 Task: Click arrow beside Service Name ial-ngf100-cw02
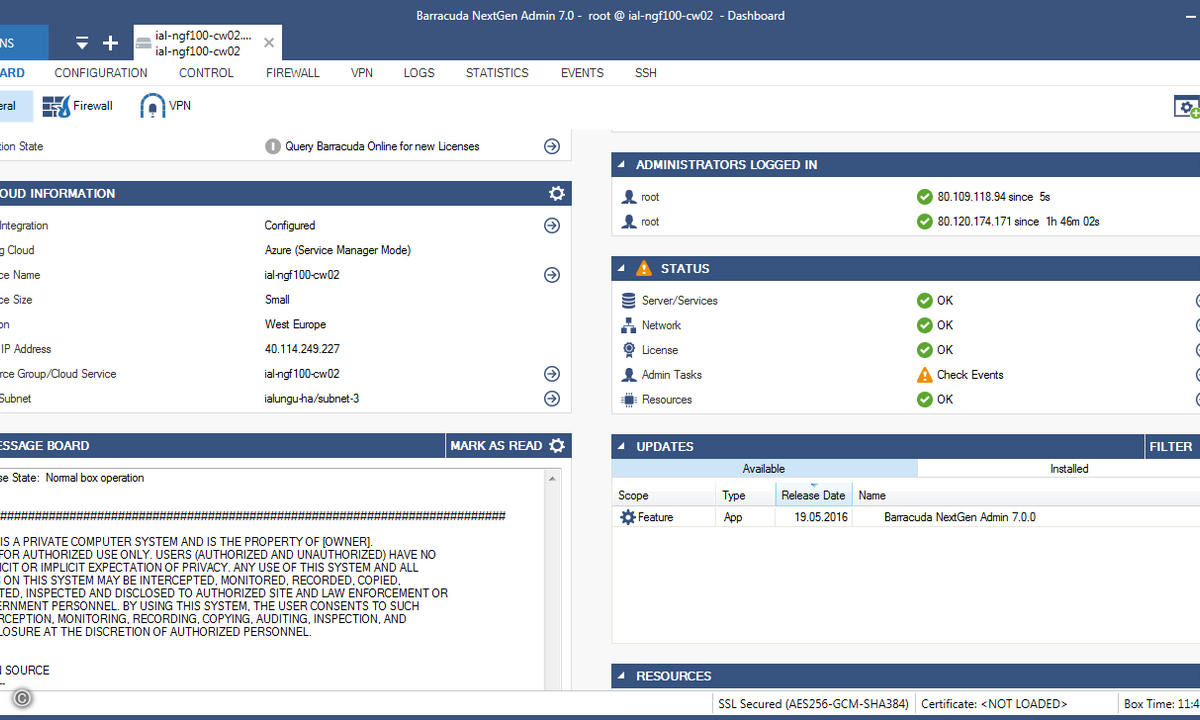click(x=552, y=275)
